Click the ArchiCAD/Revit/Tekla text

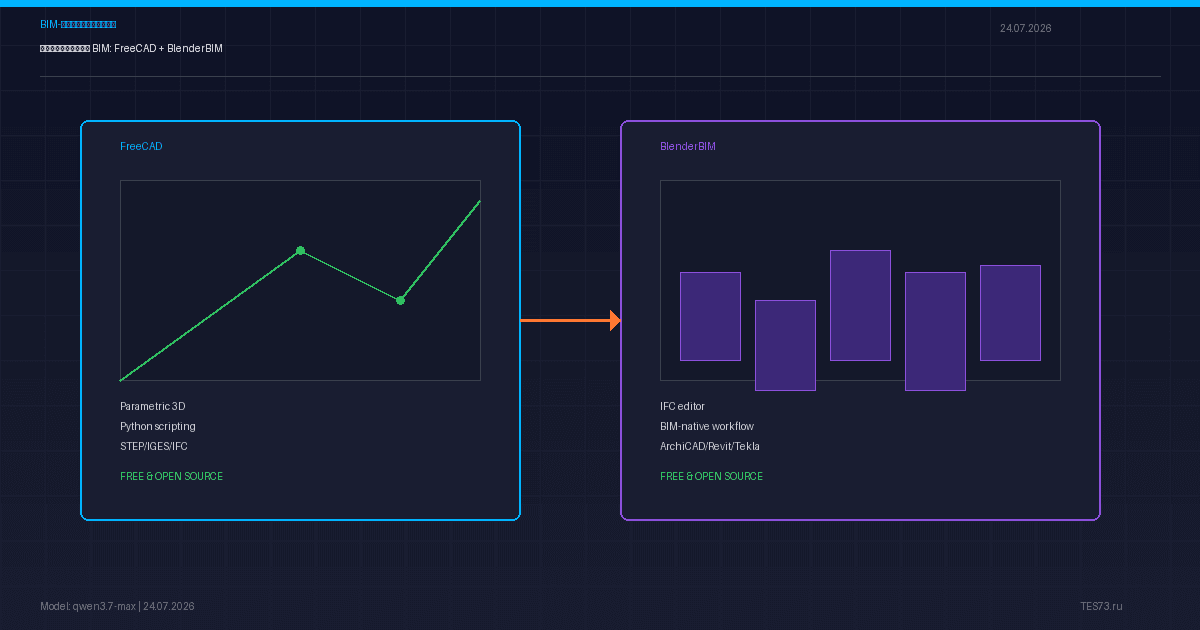coord(710,446)
